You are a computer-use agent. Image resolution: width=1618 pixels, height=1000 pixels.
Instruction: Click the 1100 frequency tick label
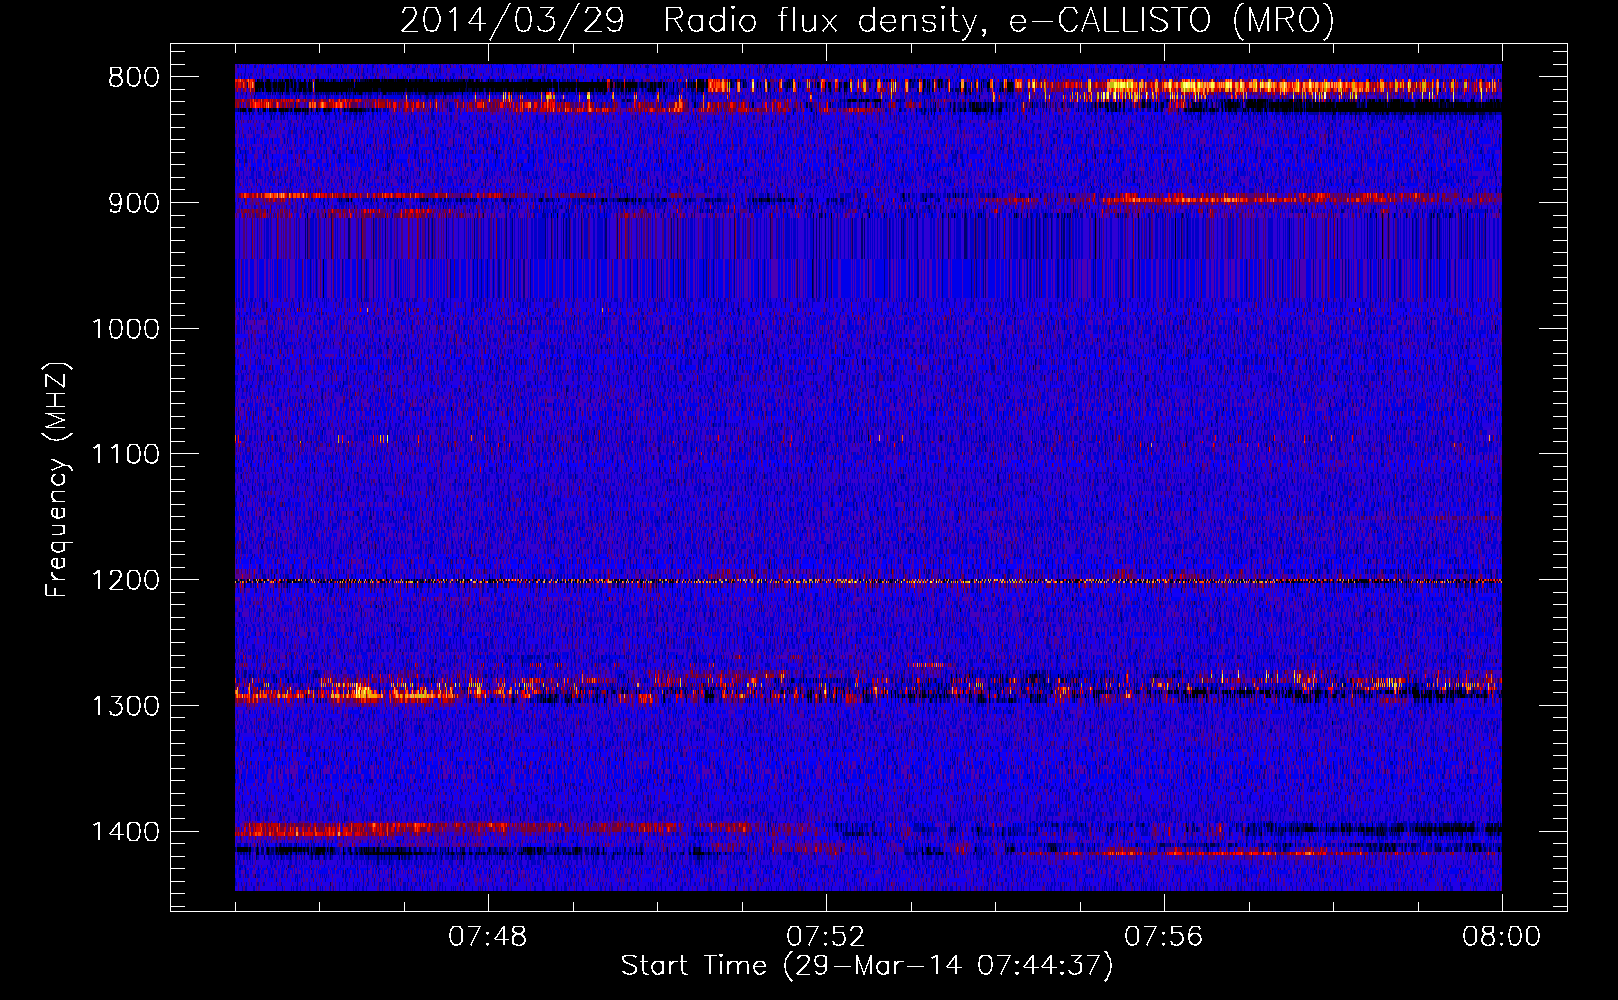pyautogui.click(x=126, y=455)
